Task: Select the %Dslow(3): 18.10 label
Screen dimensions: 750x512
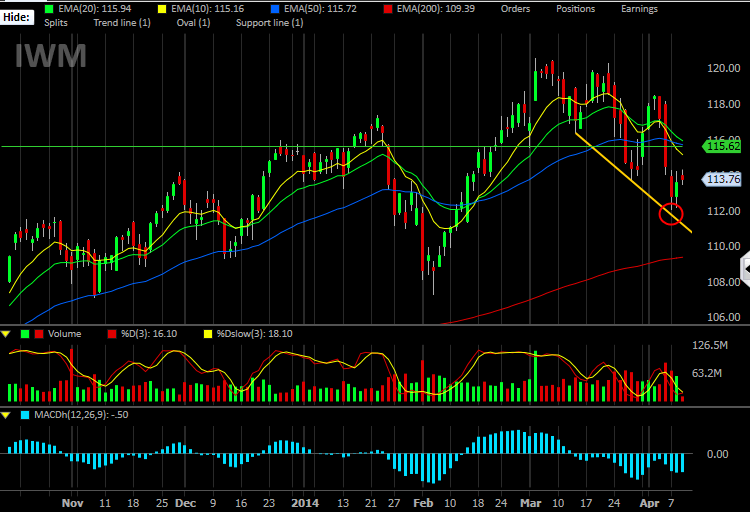Action: 254,334
